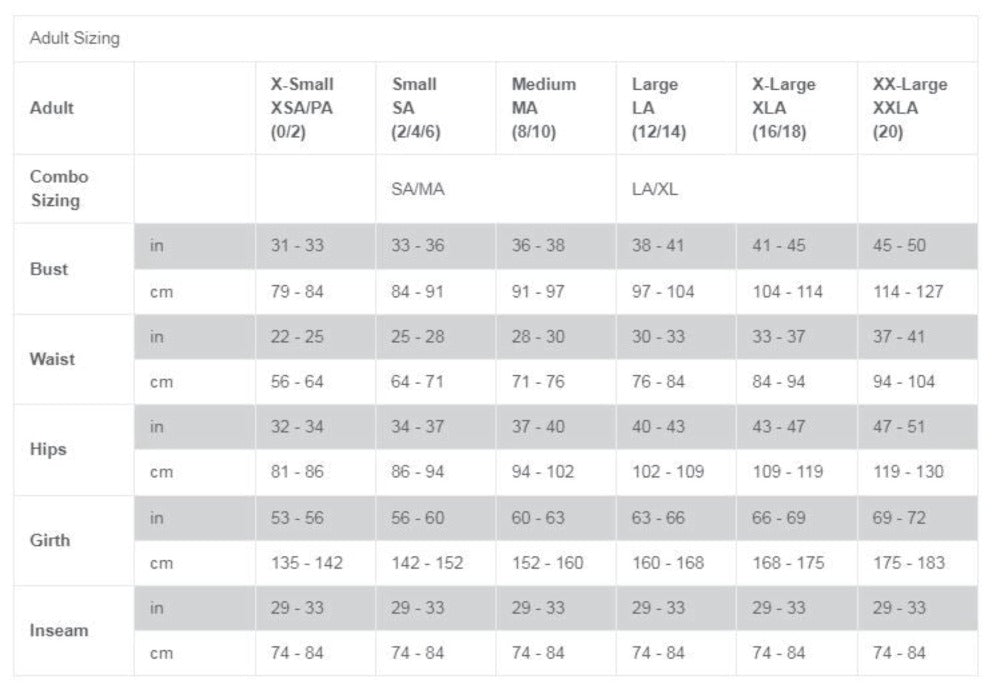The width and height of the screenshot is (1000, 700).
Task: Click the XX-Large XXLA (20) header
Action: (x=909, y=108)
